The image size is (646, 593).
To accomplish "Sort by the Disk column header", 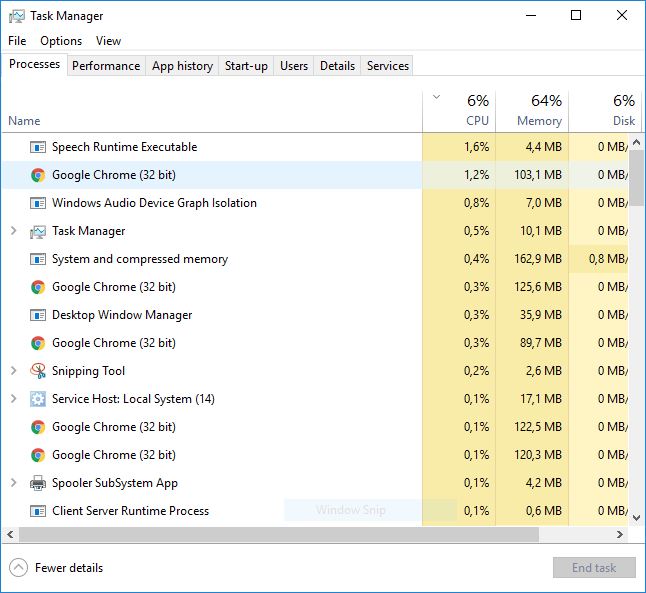I will (x=605, y=110).
